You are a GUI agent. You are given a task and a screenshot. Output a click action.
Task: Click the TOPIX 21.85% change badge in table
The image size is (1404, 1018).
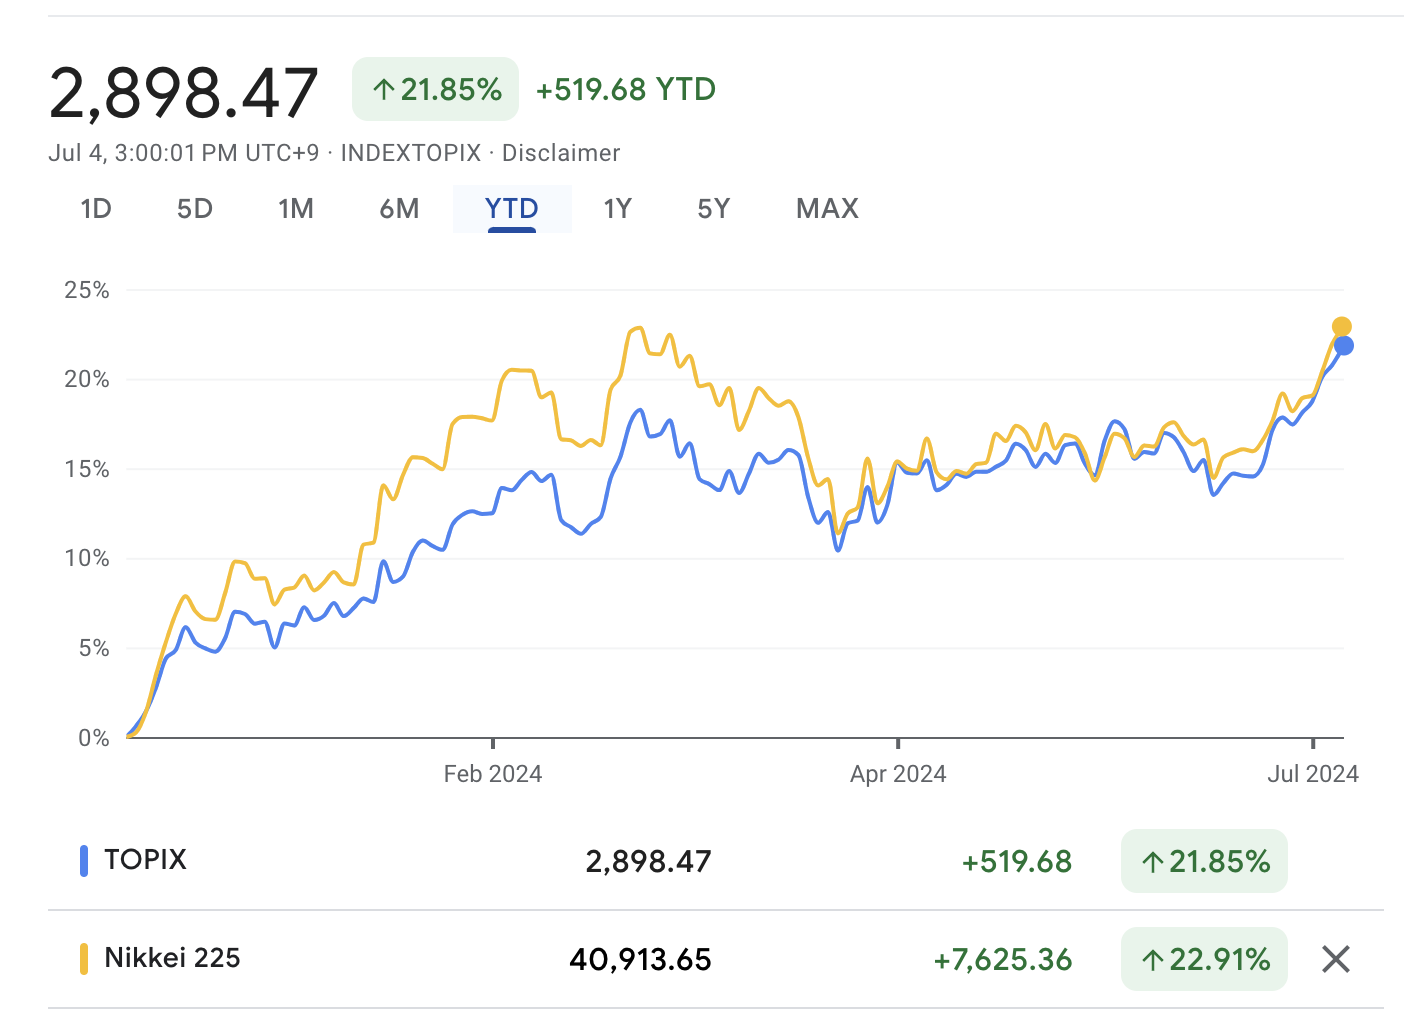point(1204,861)
